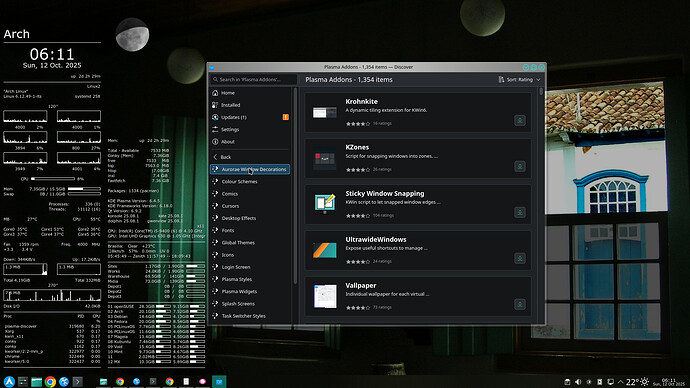Click the sidebar vertical scrollbar in Discover
Screen dimensions: 690x388
pyautogui.click(x=295, y=186)
